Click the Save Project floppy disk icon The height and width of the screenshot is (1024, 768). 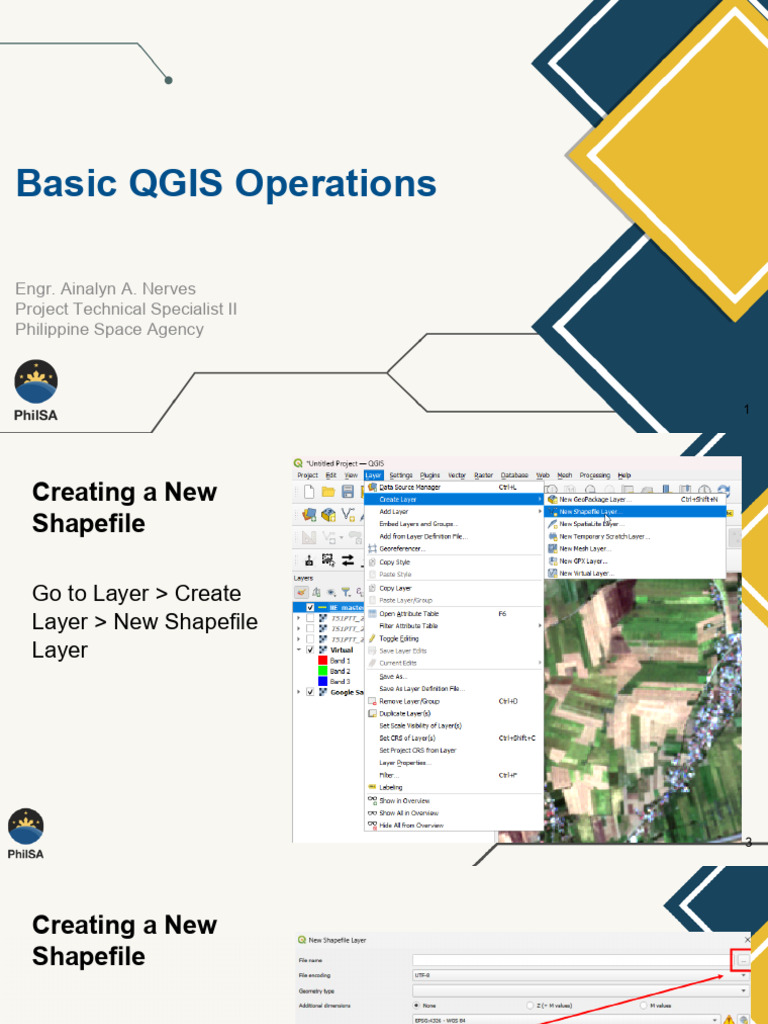click(x=348, y=492)
